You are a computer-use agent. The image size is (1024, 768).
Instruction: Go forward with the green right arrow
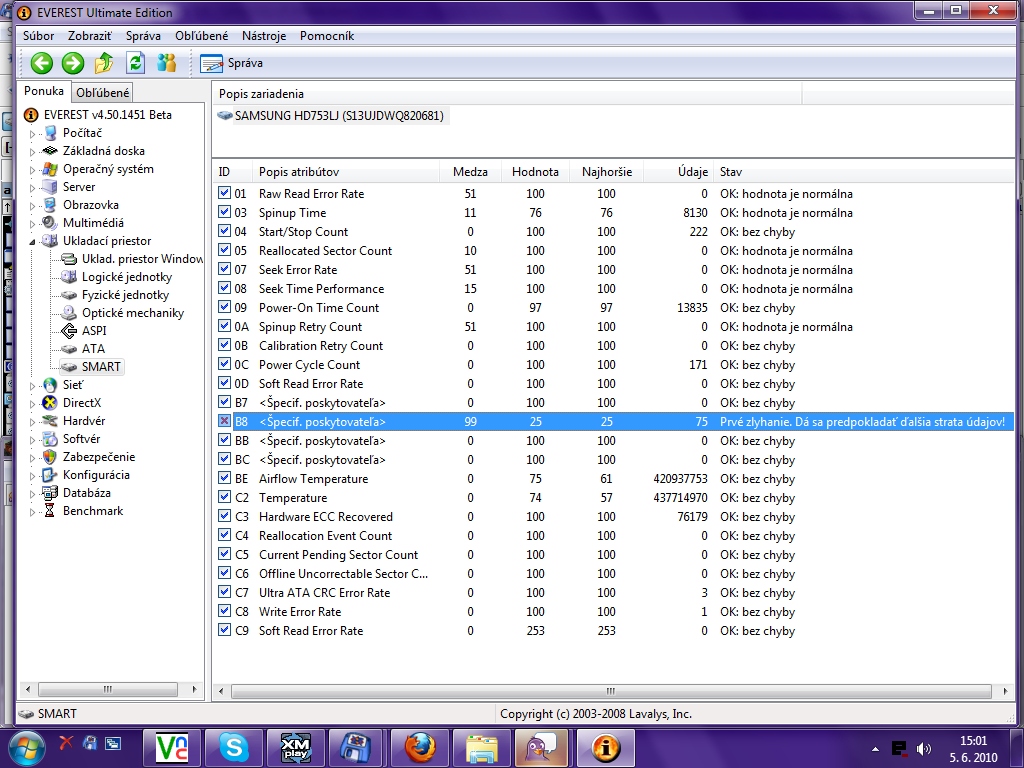tap(72, 63)
